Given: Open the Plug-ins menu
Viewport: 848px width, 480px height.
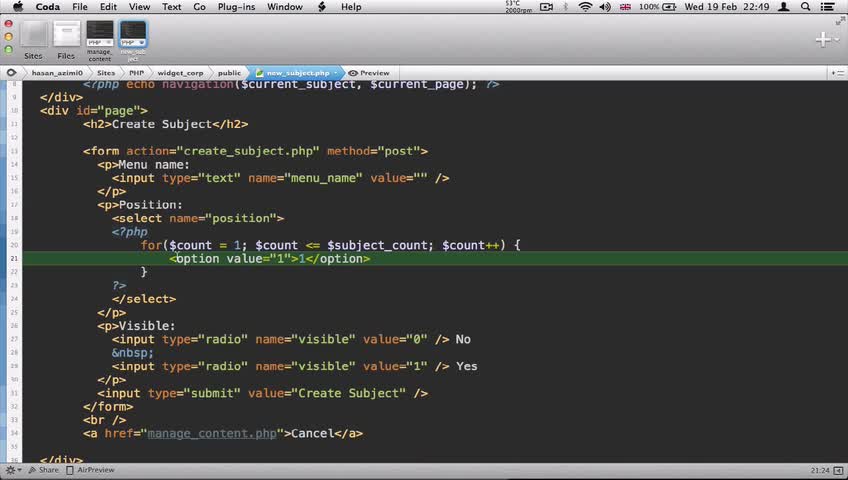Looking at the screenshot, I should [x=236, y=7].
